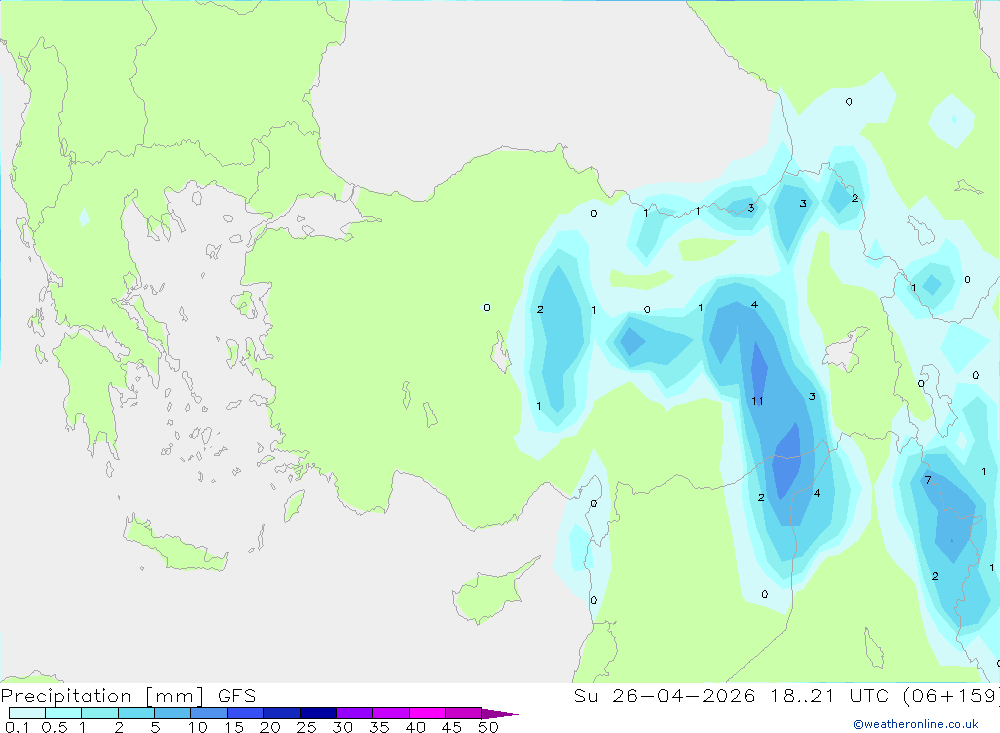Choose the 2–5 mm legend color block
The width and height of the screenshot is (1000, 733).
click(x=136, y=713)
